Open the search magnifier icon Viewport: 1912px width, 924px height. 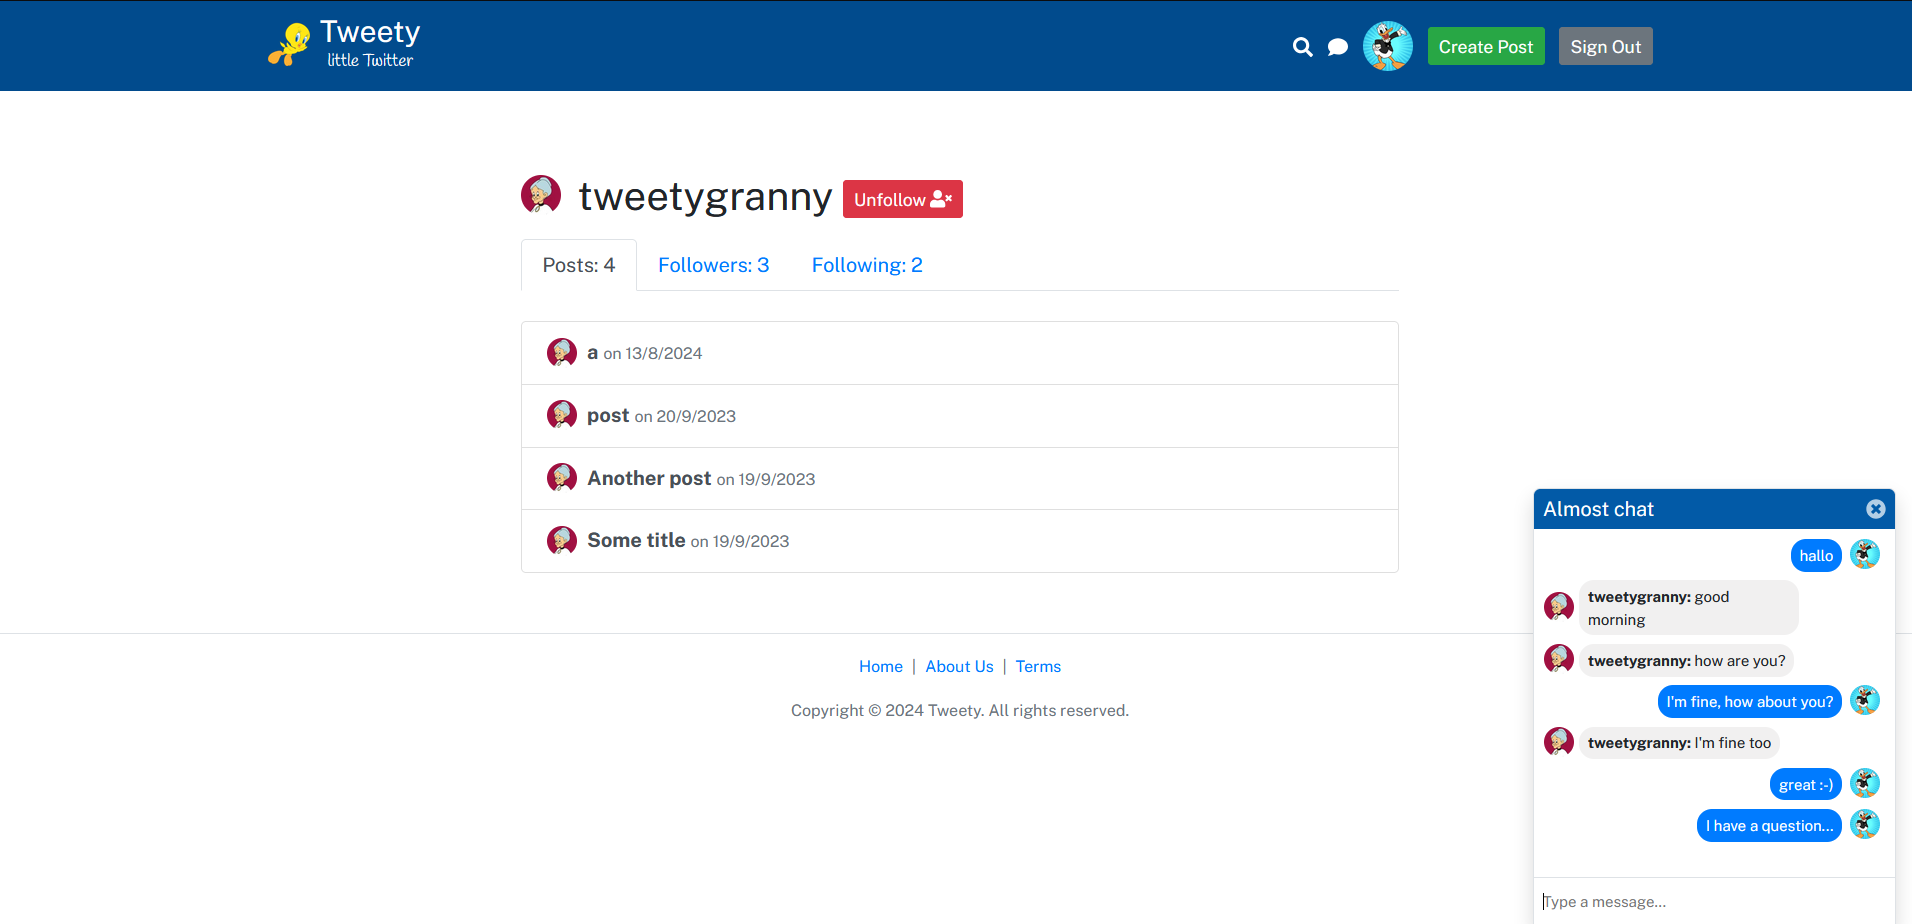click(1302, 46)
